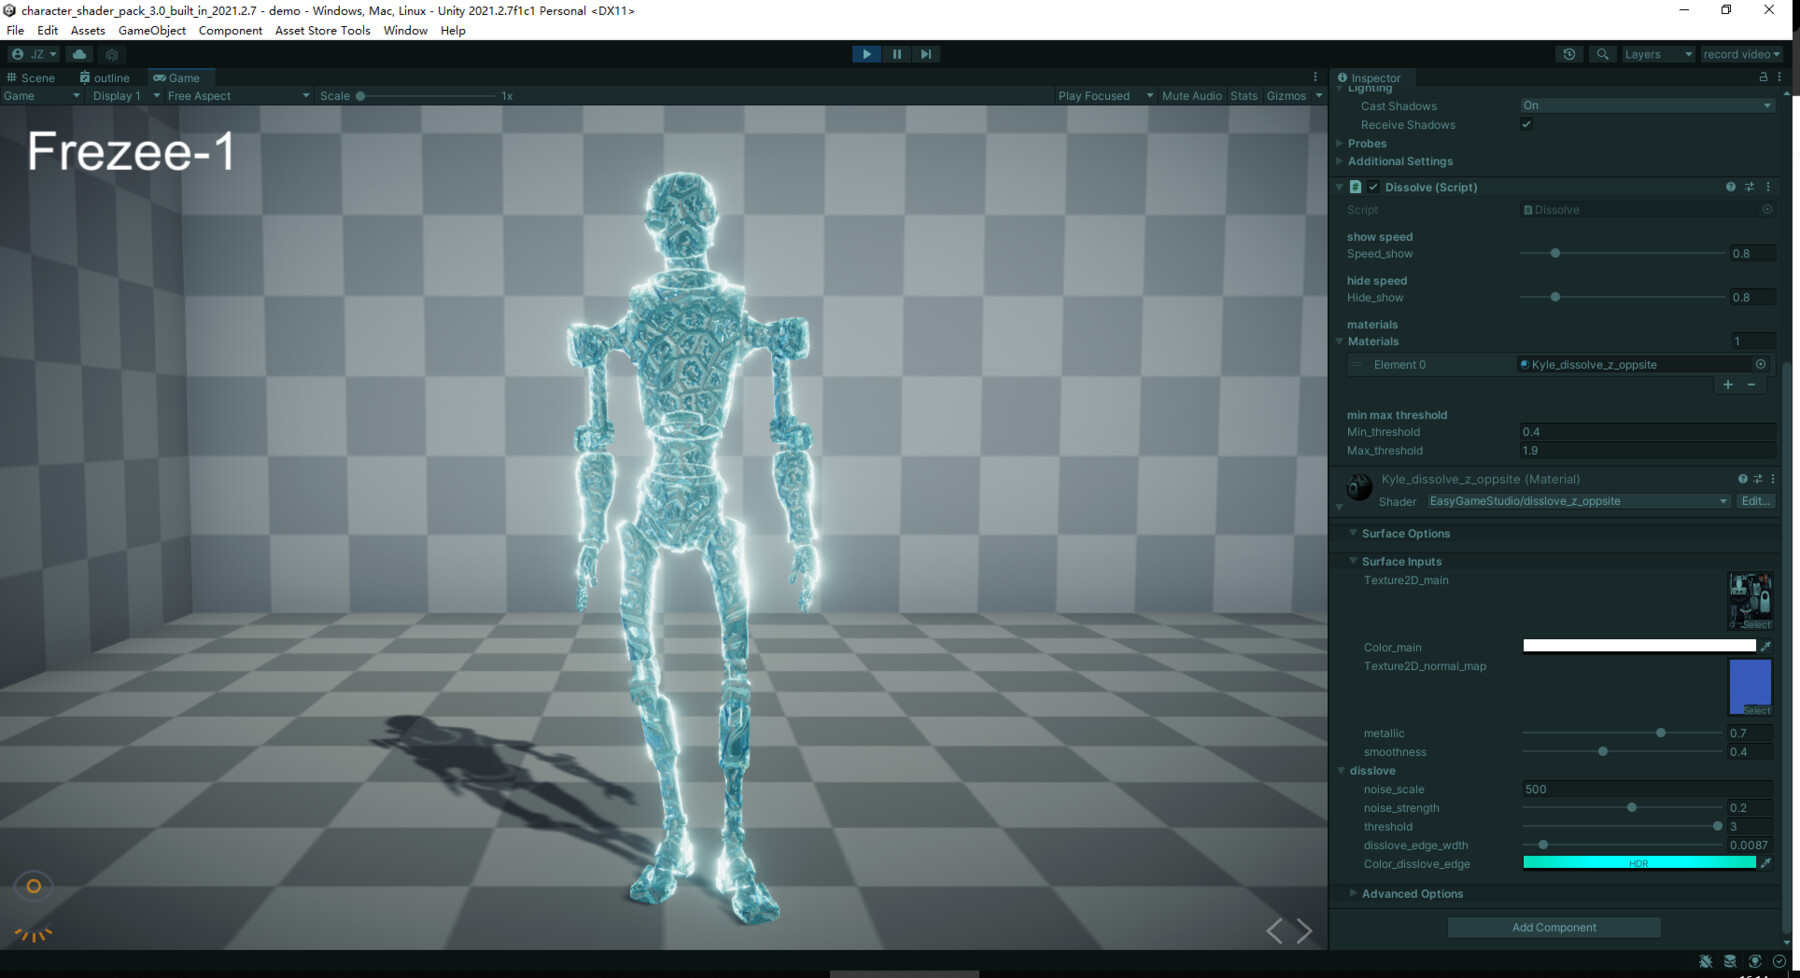This screenshot has width=1800, height=978.
Task: Uncheck Receive Shadows
Action: 1526,124
